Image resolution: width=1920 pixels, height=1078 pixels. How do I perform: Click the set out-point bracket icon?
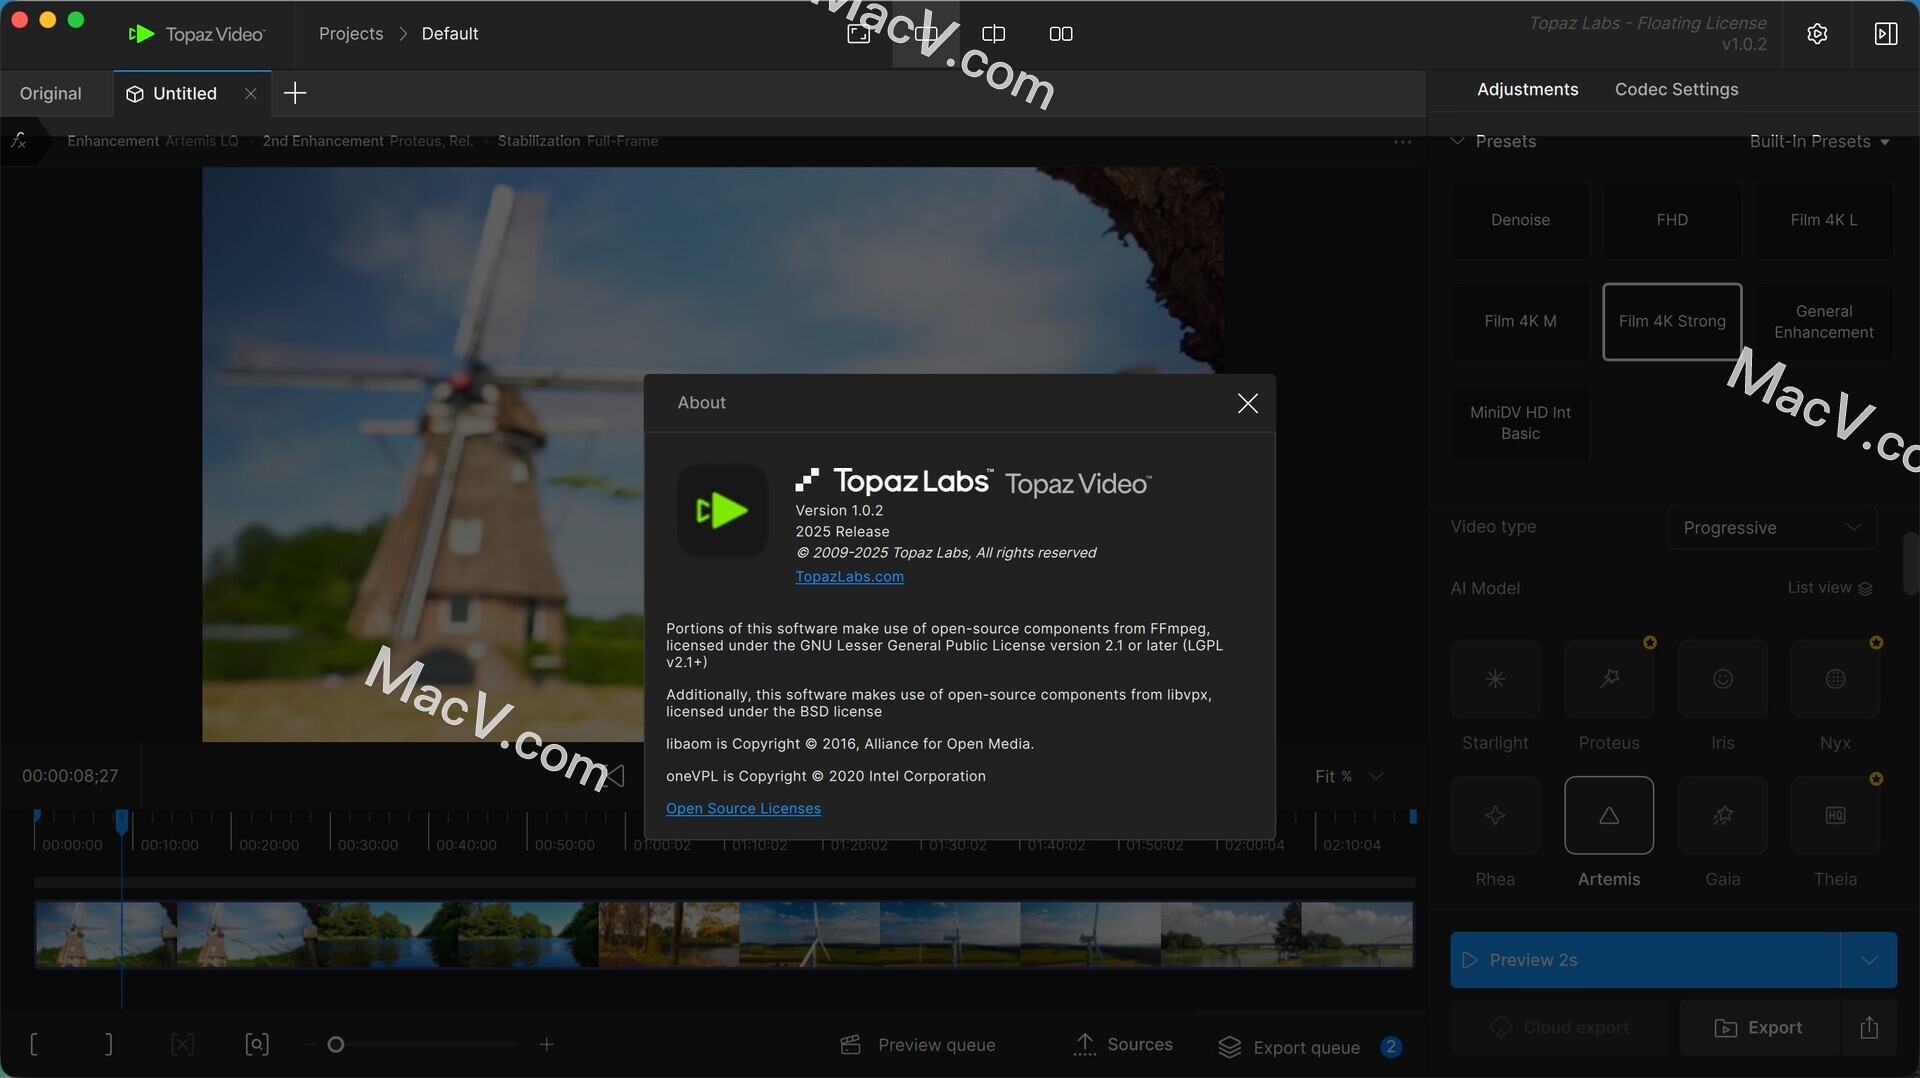click(108, 1044)
